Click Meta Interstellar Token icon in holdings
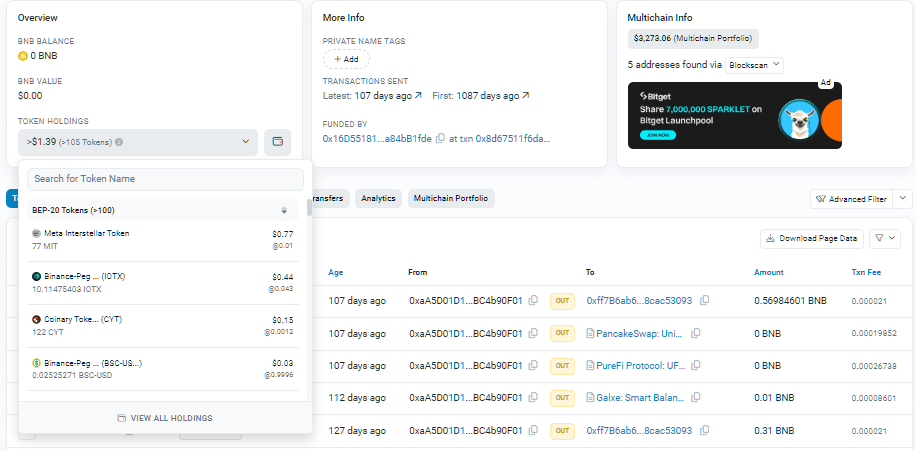This screenshot has width=916, height=451. click(37, 233)
